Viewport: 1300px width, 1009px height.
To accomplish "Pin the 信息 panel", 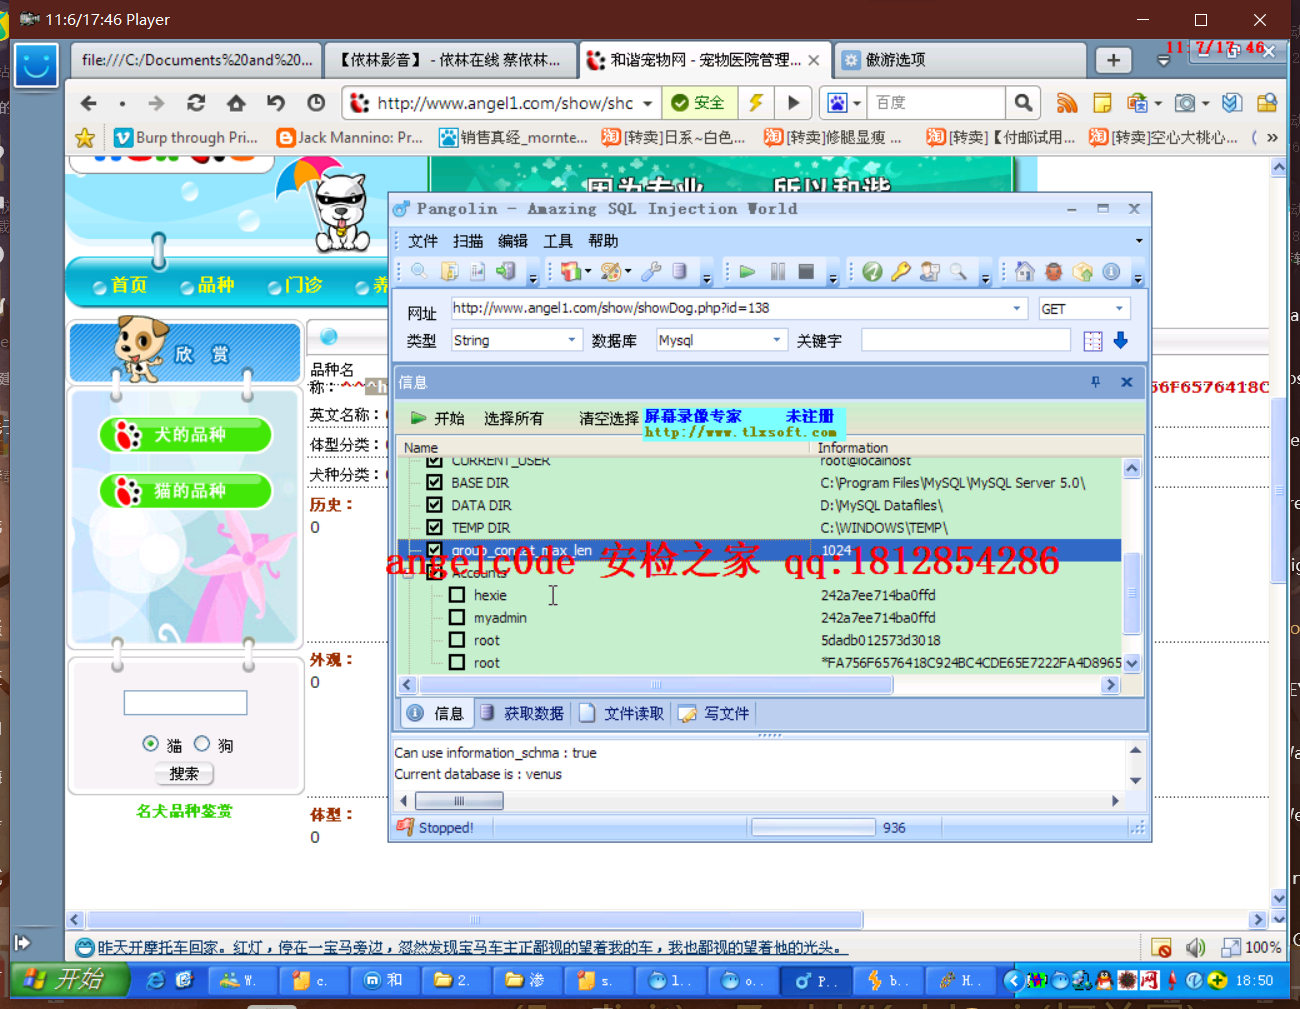I will 1096,382.
